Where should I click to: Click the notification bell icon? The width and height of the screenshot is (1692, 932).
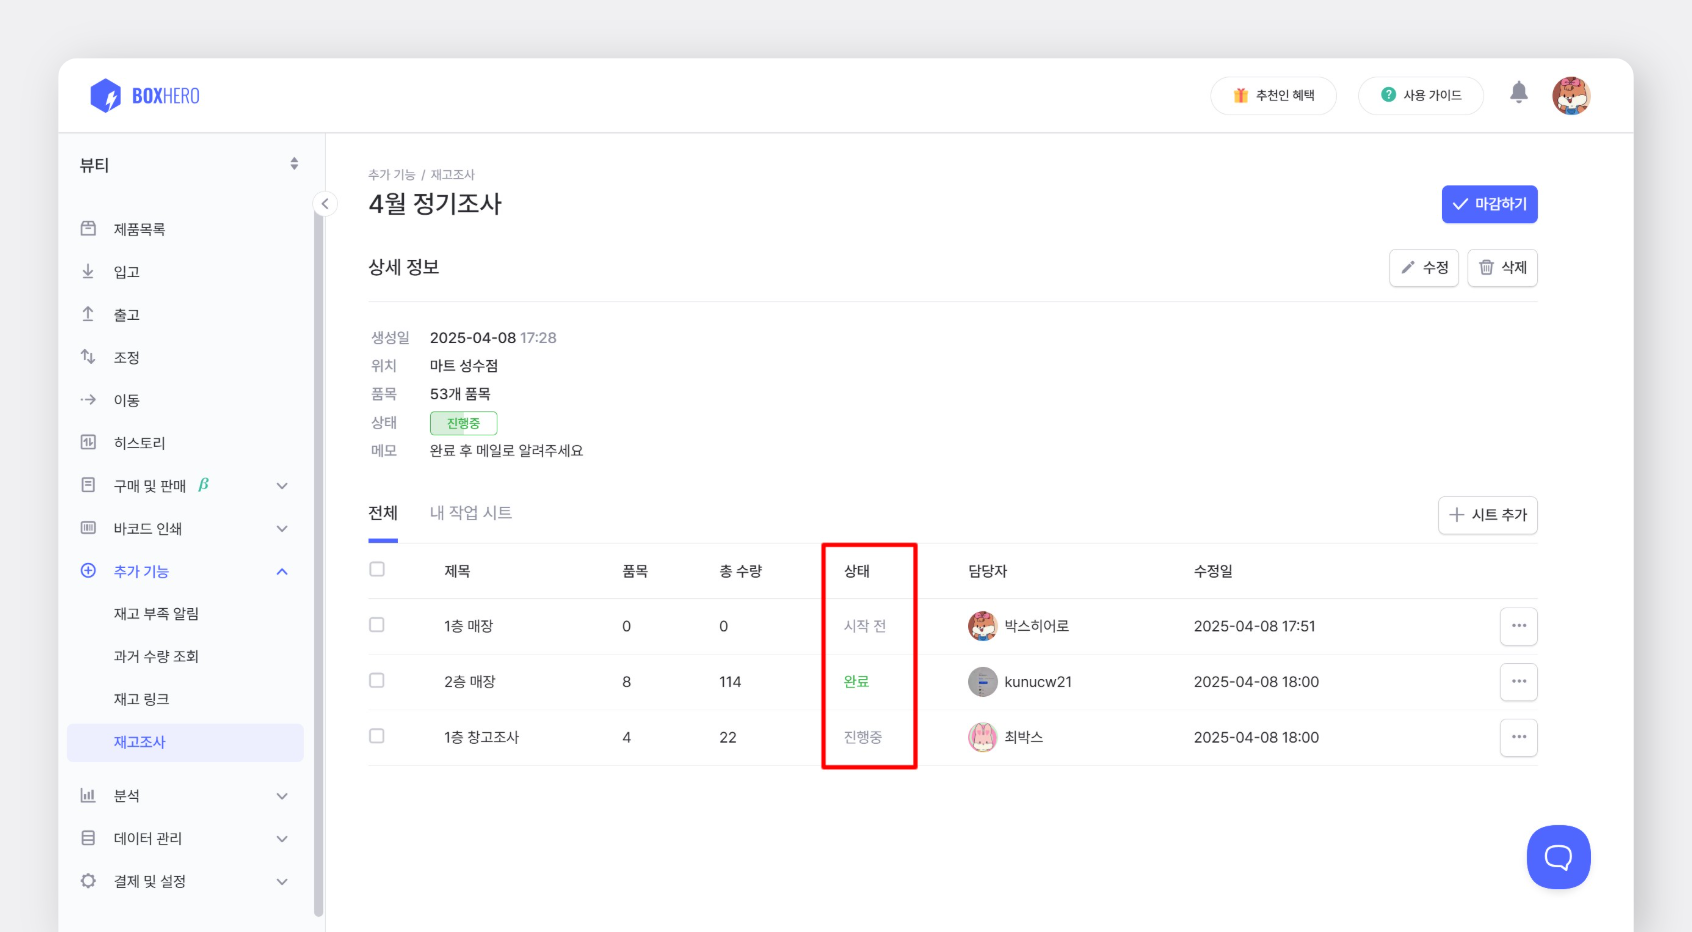[x=1518, y=93]
